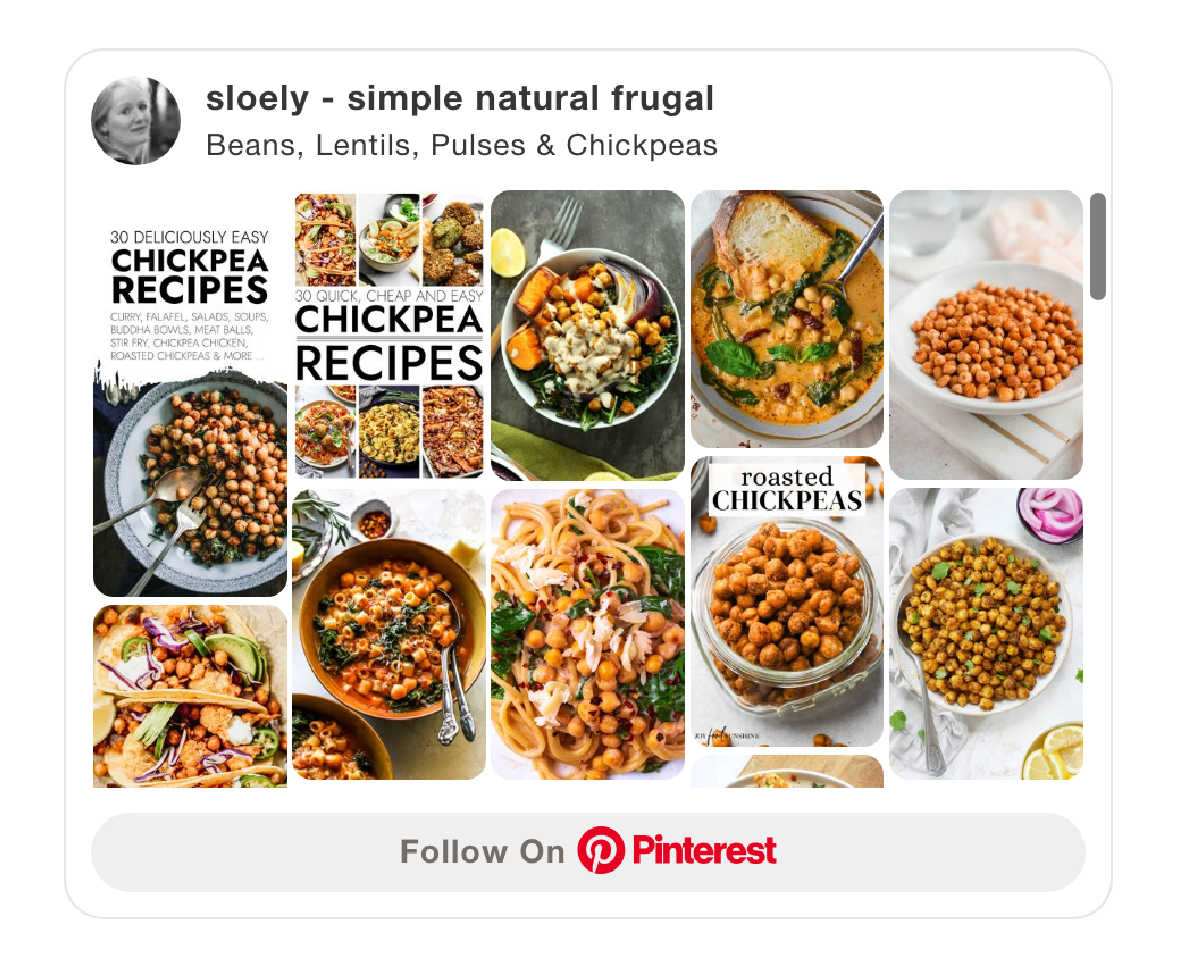Open the 30 Deliciously Easy Chickpea Recipes pin
The height and width of the screenshot is (971, 1200).
click(190, 393)
